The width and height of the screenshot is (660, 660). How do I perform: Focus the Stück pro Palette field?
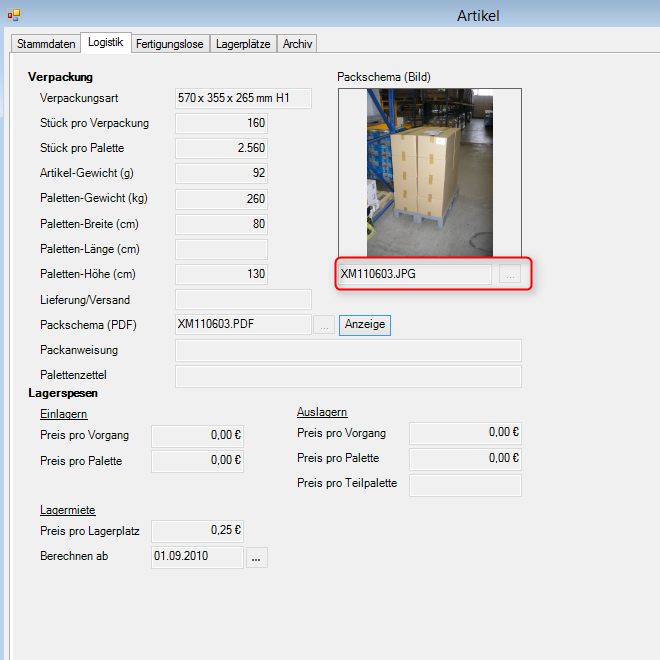coord(221,148)
